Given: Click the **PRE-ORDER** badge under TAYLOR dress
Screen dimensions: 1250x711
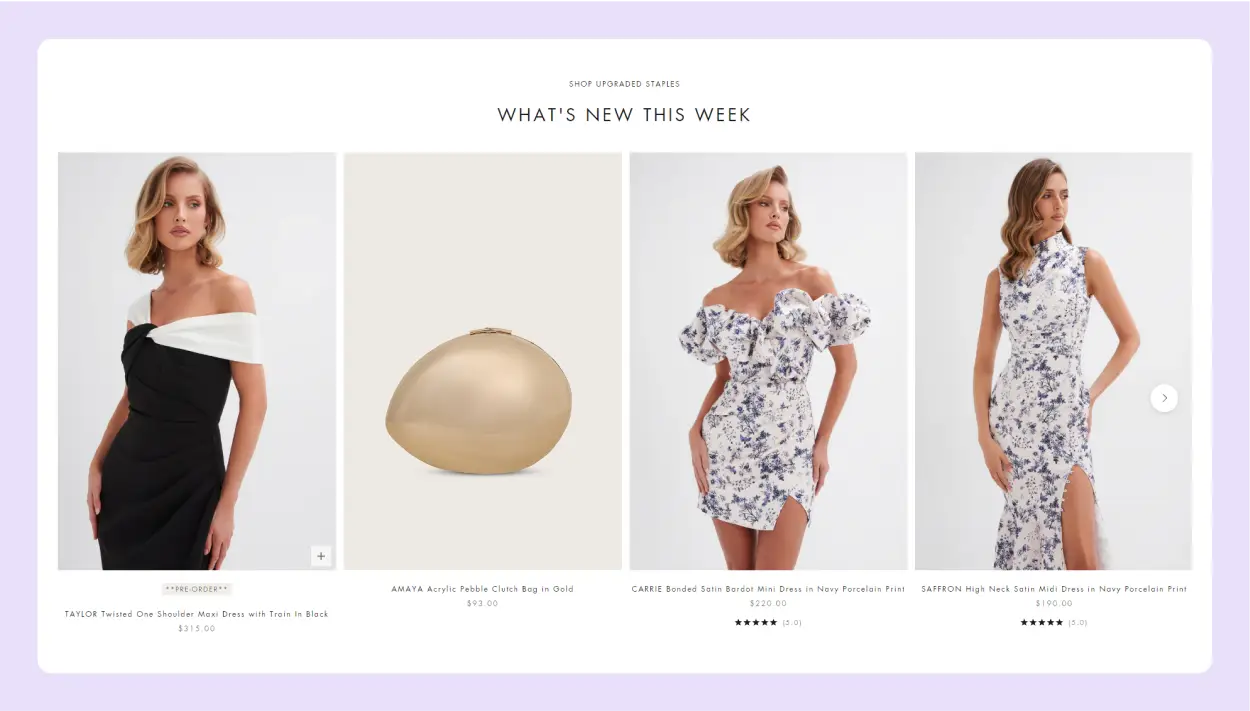Looking at the screenshot, I should [x=197, y=589].
